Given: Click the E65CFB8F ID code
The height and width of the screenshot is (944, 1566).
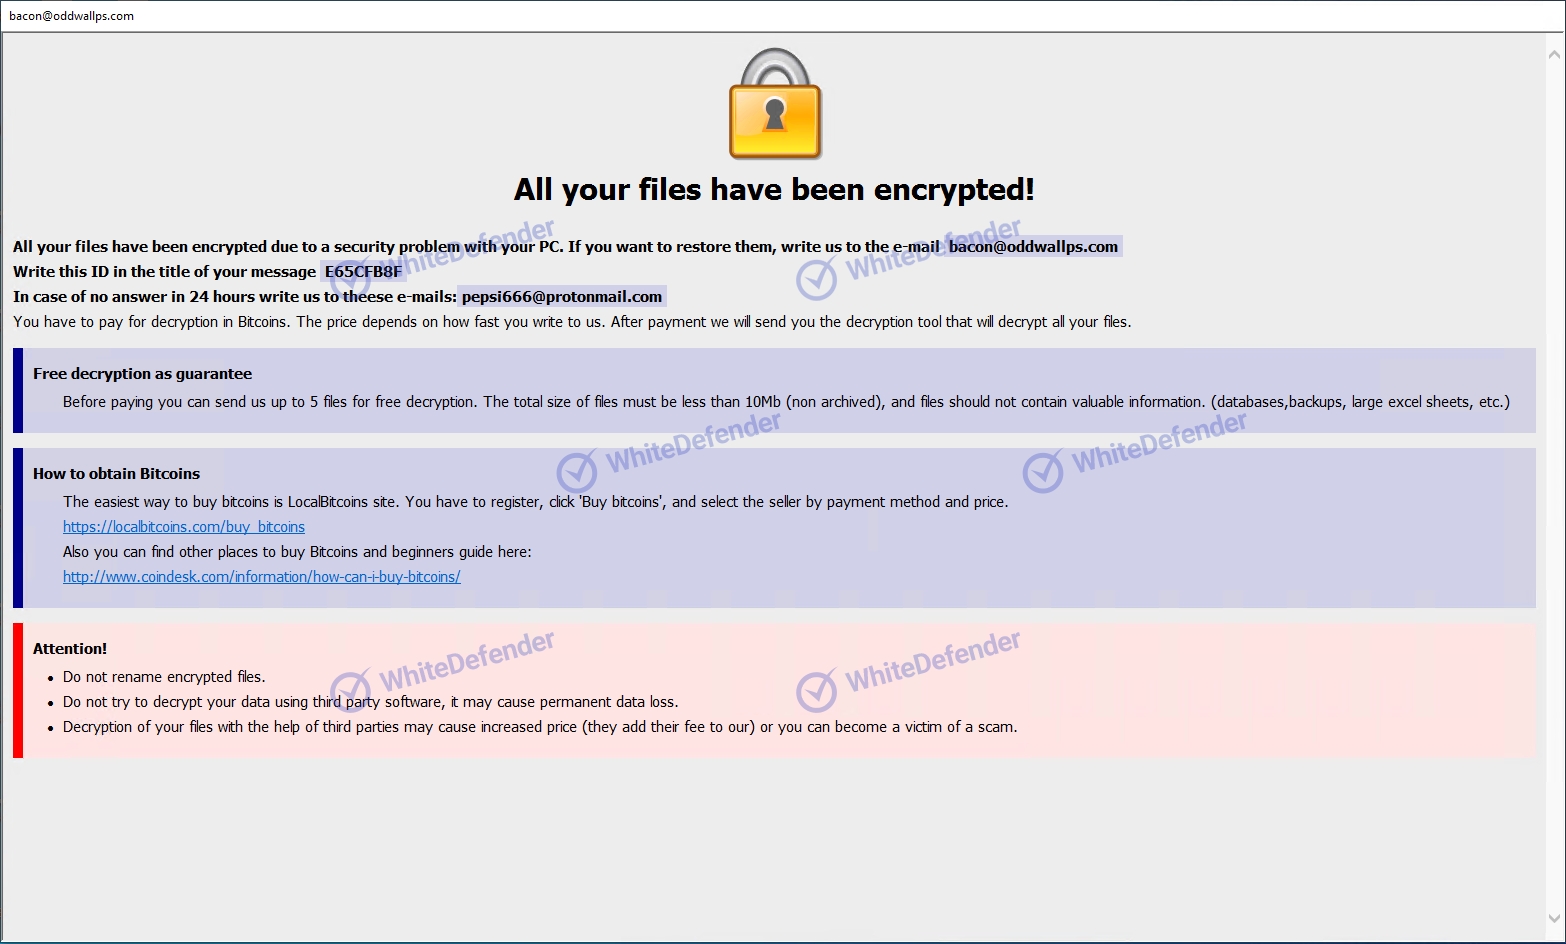Looking at the screenshot, I should 363,272.
